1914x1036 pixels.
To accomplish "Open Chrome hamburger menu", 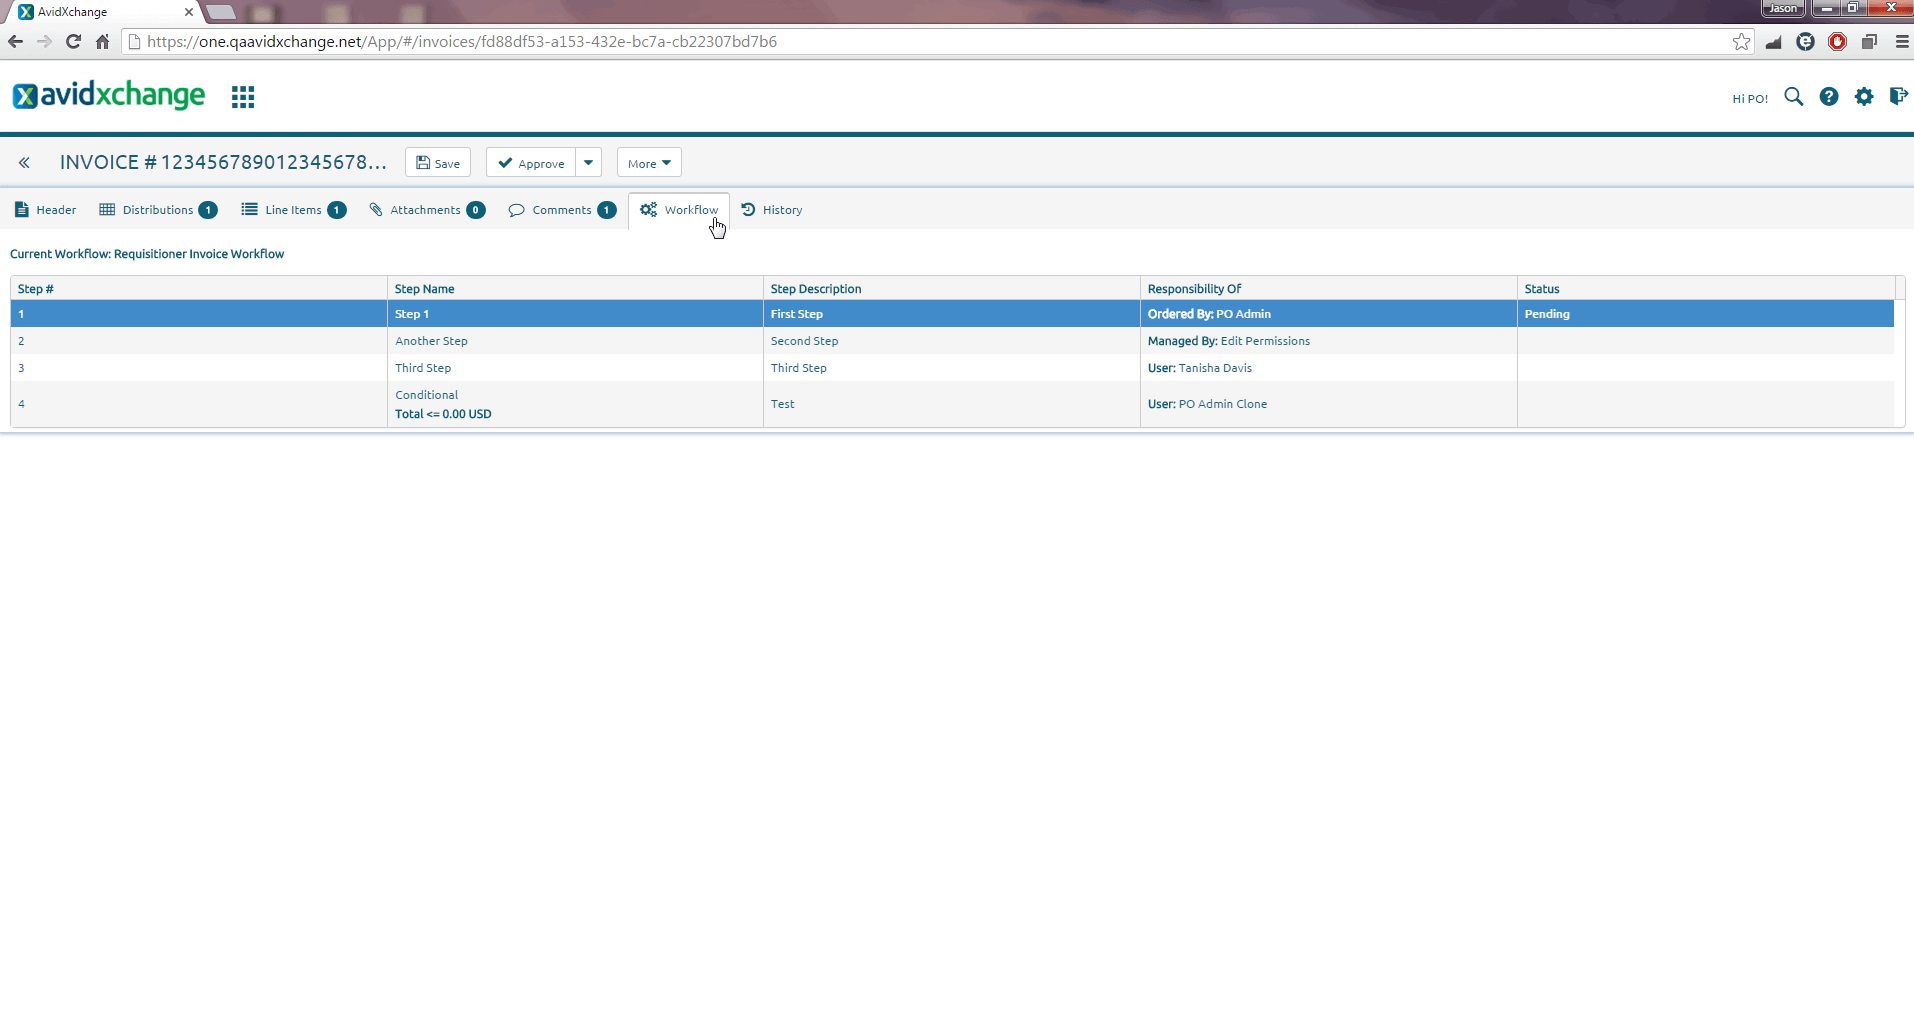I will tap(1901, 41).
